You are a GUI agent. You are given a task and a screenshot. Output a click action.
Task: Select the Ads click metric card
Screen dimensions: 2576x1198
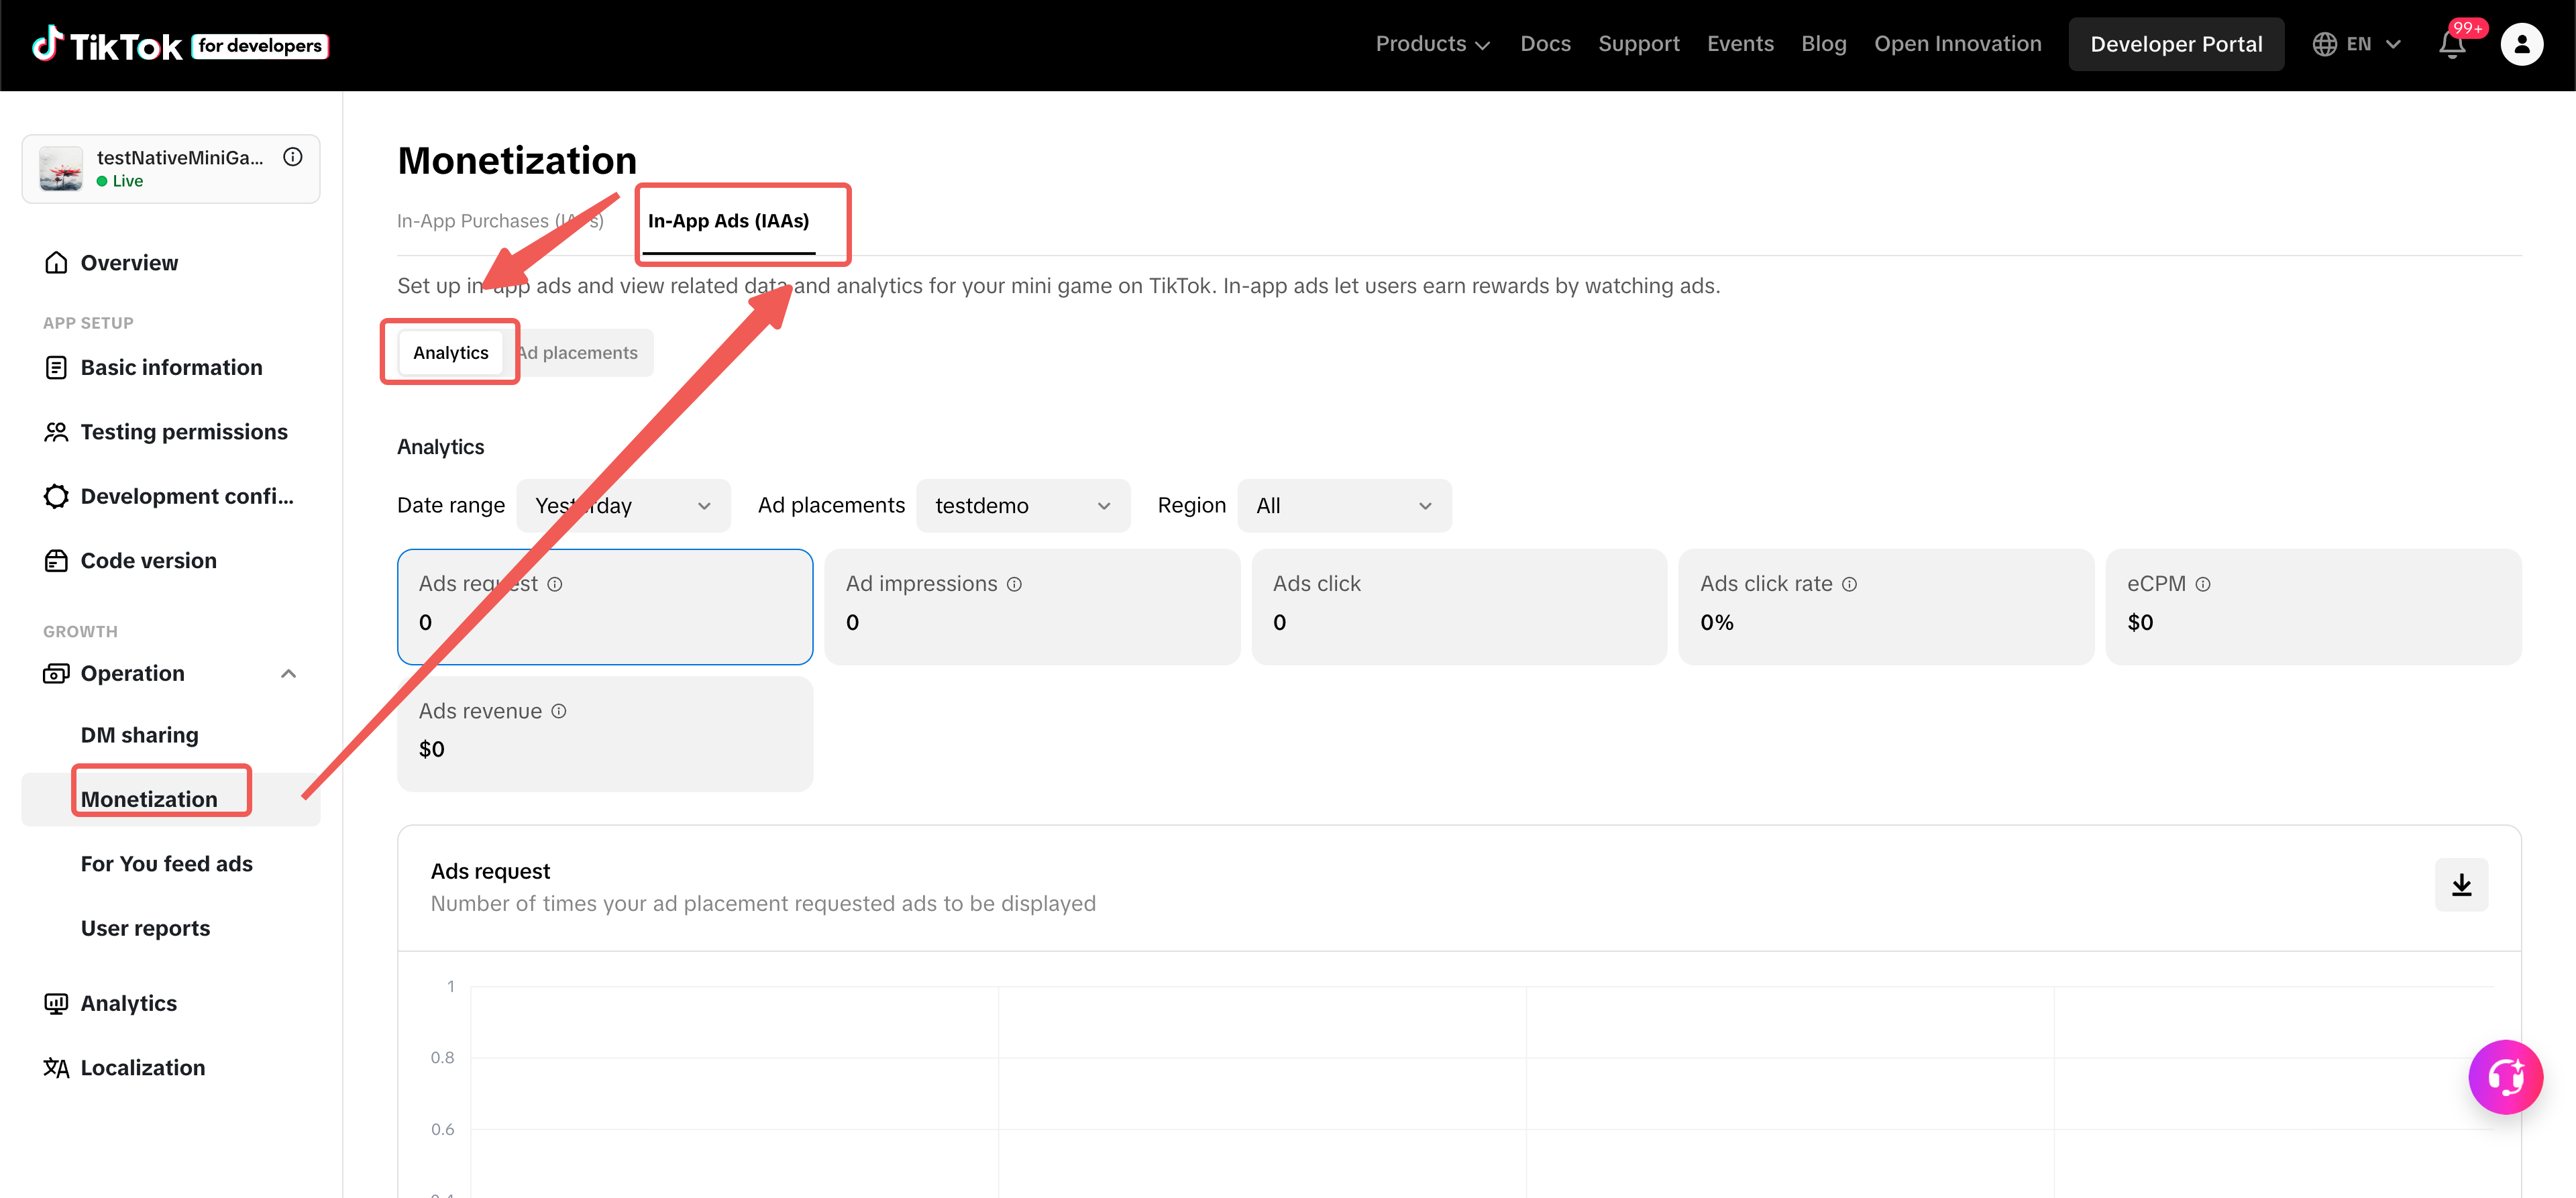1459,607
